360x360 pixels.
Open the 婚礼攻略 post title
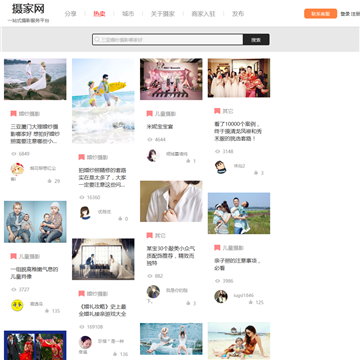point(102,310)
